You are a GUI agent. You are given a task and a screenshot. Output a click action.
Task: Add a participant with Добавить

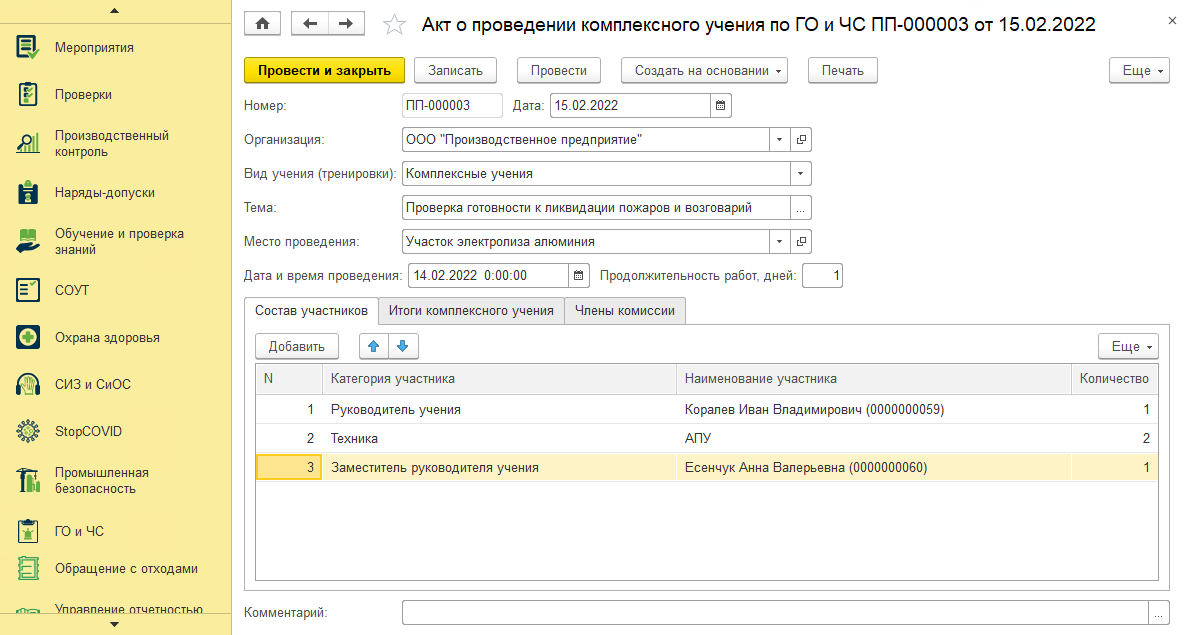296,346
